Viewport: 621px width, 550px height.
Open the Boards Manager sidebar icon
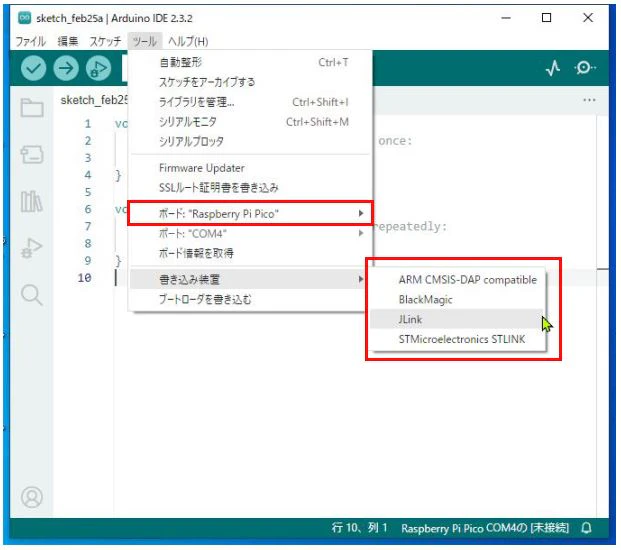click(32, 154)
